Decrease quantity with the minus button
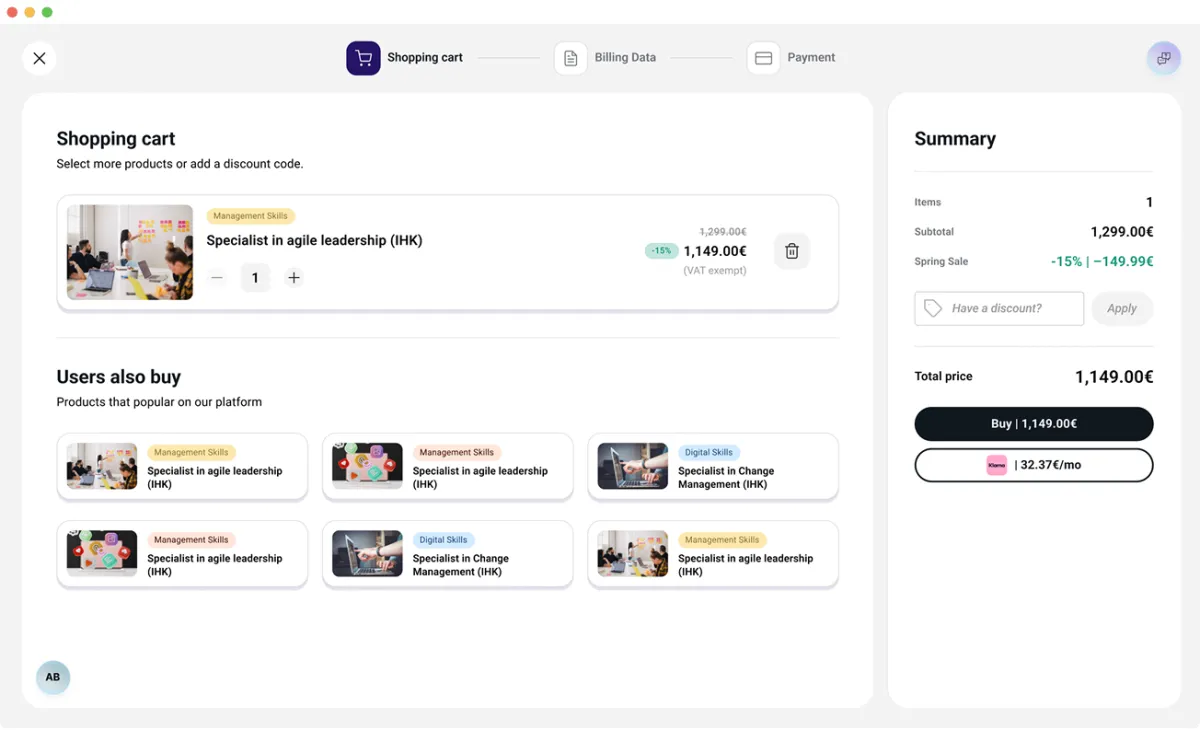This screenshot has height=730, width=1200. point(217,278)
